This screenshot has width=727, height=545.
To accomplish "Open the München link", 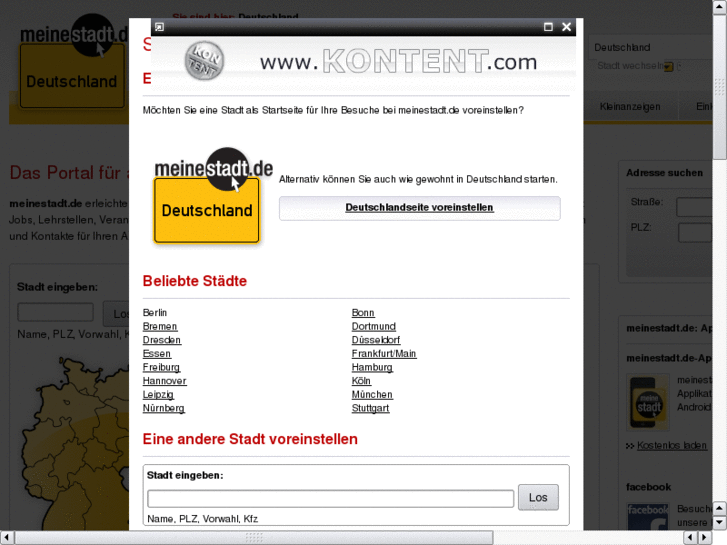I will 372,395.
